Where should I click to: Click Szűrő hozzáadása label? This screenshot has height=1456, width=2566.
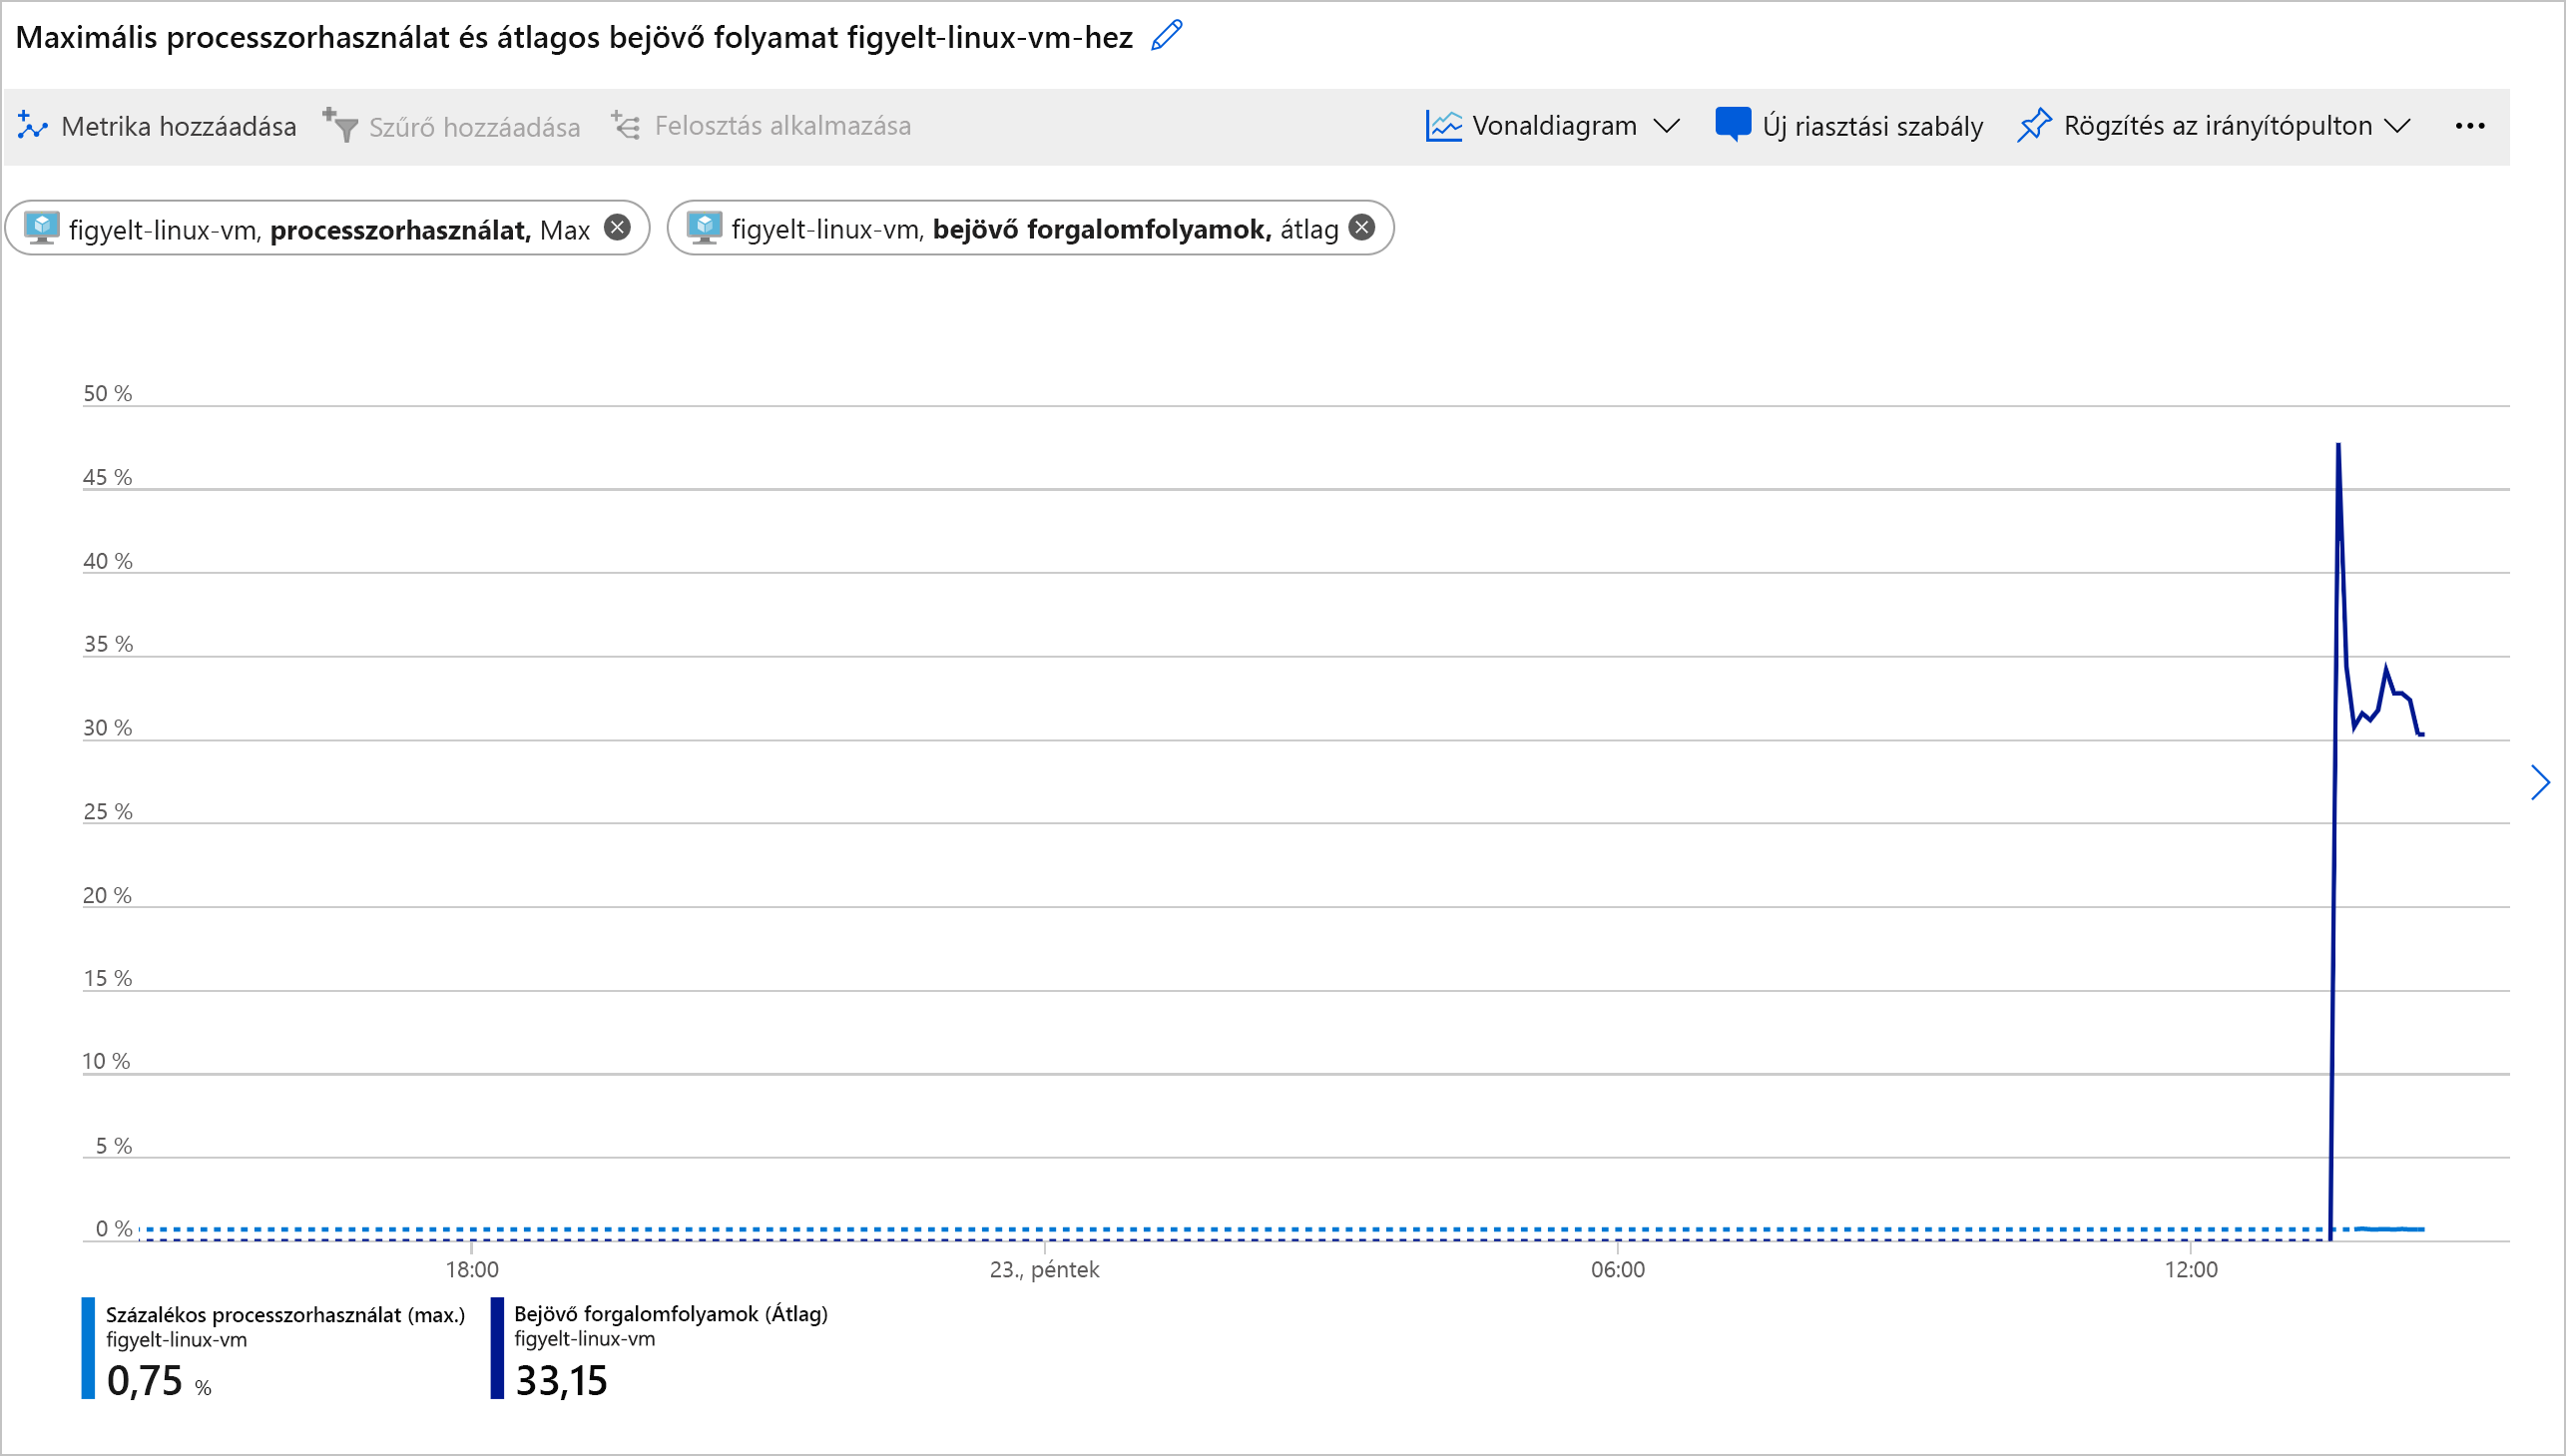coord(474,127)
